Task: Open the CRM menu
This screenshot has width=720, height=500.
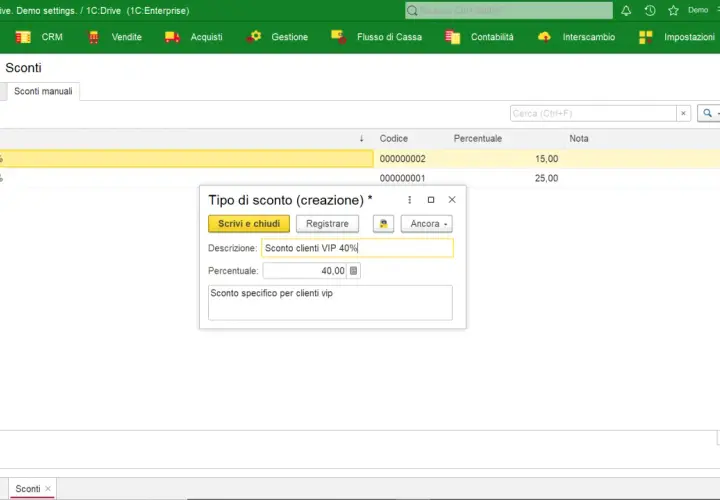Action: coord(52,37)
